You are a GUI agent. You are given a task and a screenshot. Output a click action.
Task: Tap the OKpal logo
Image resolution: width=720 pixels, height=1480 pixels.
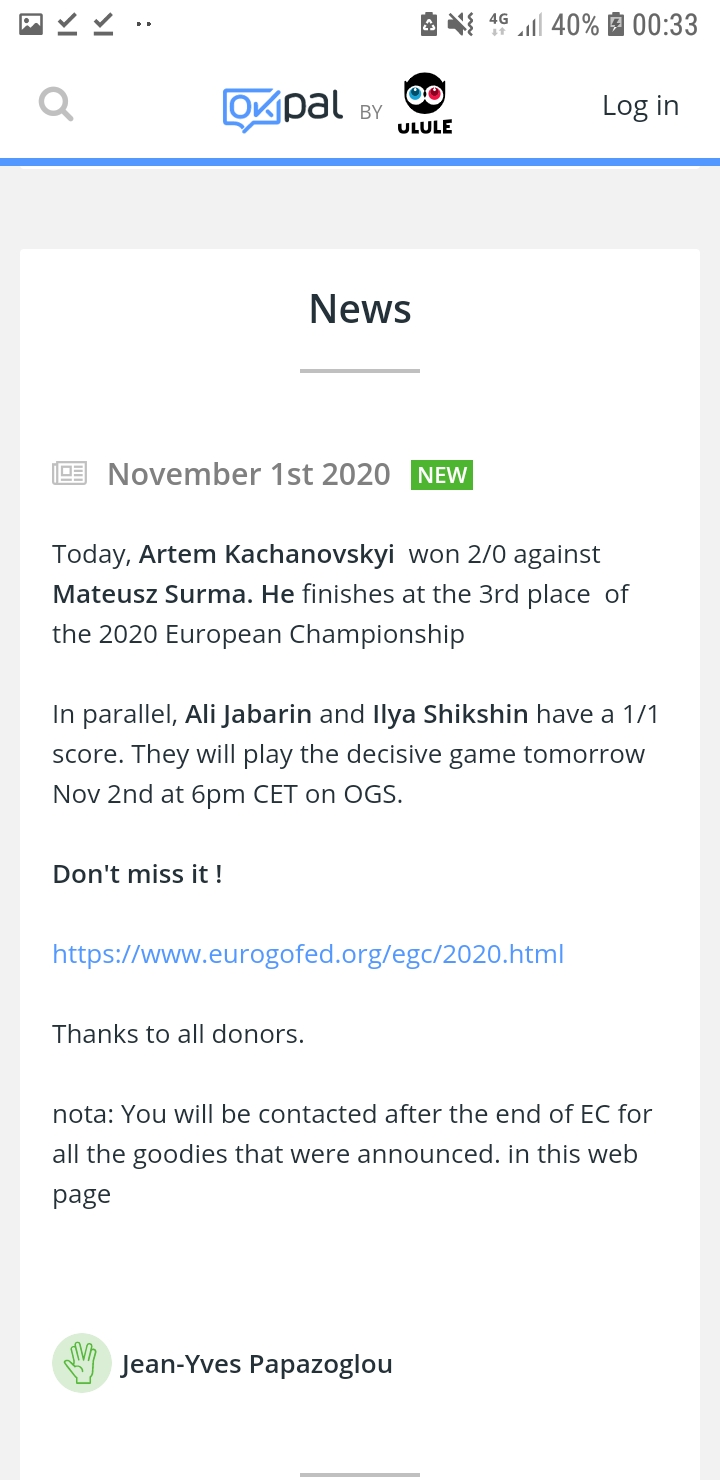(x=283, y=107)
